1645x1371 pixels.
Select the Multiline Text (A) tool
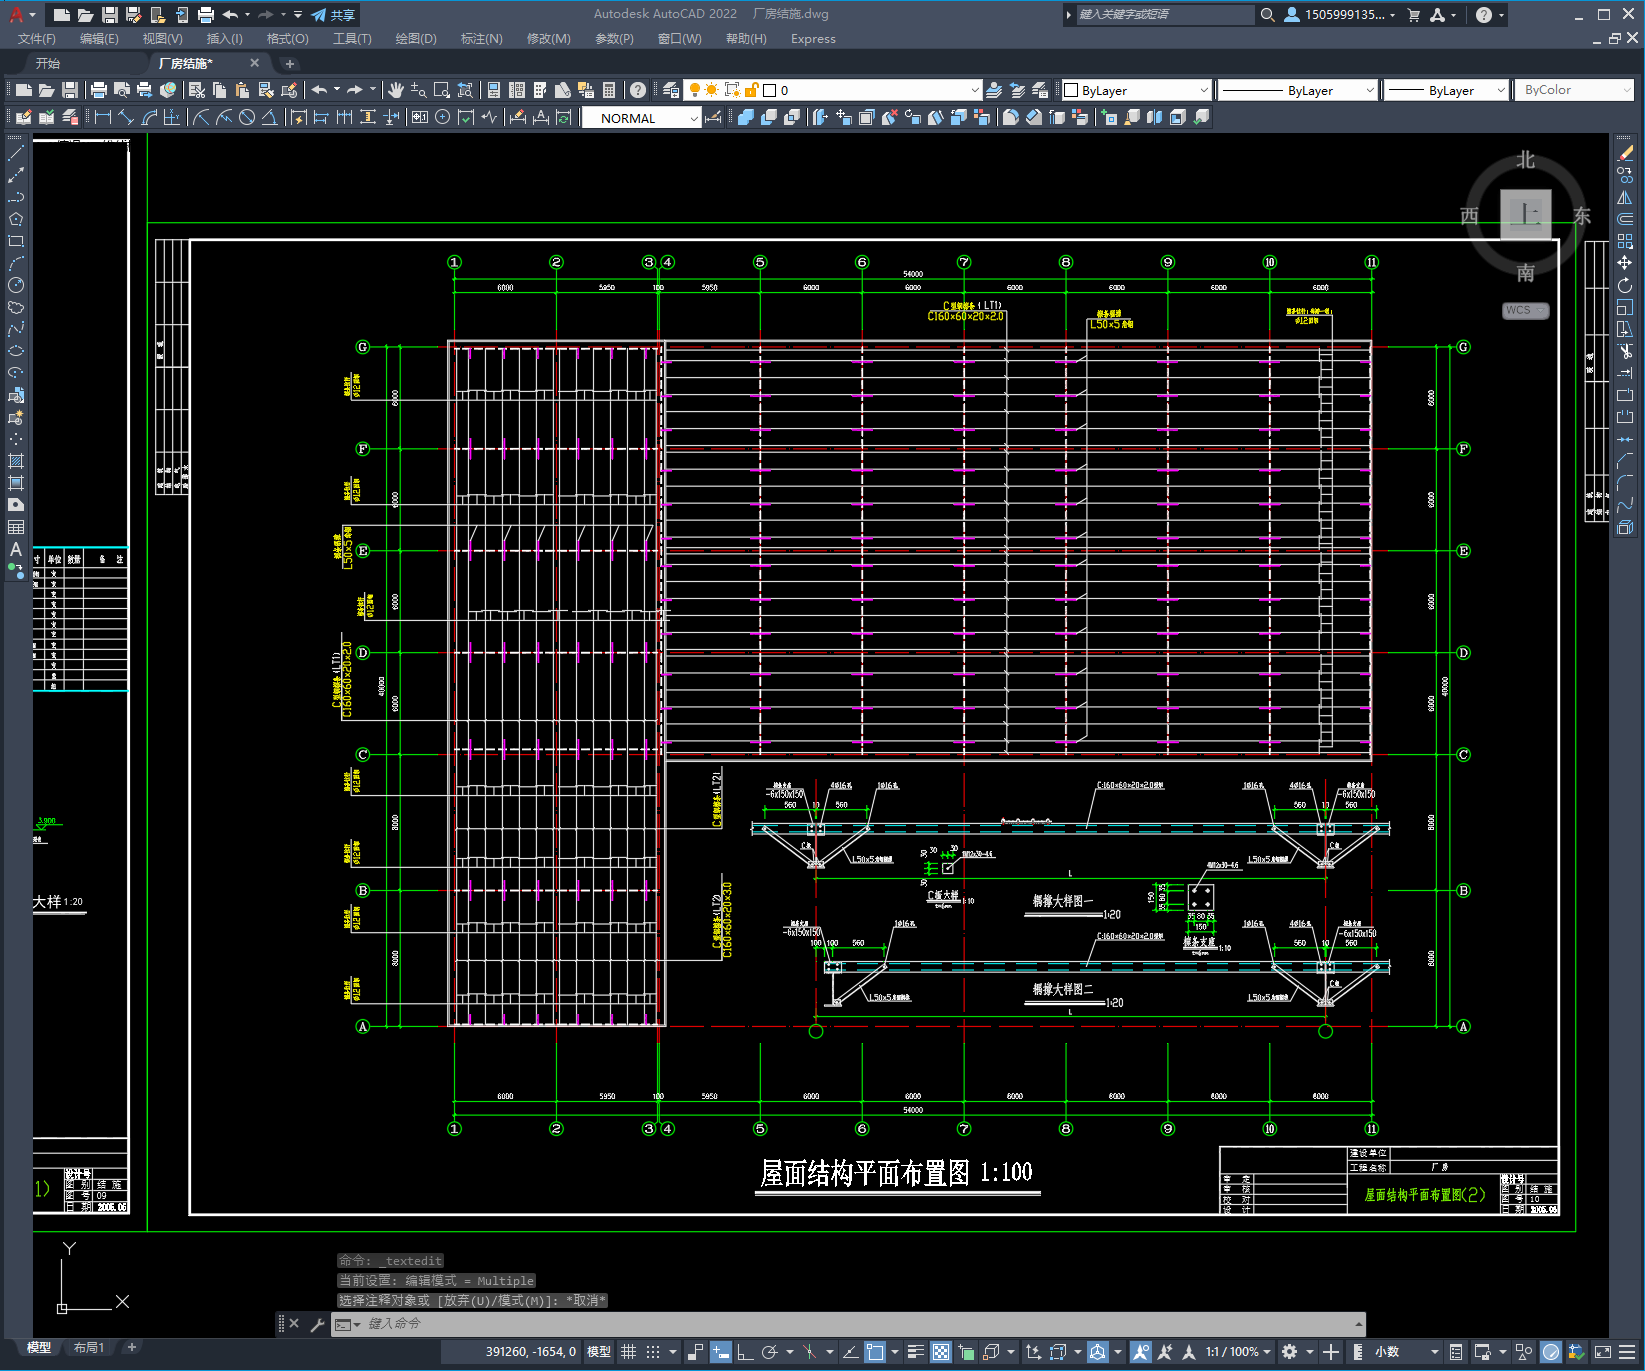16,549
